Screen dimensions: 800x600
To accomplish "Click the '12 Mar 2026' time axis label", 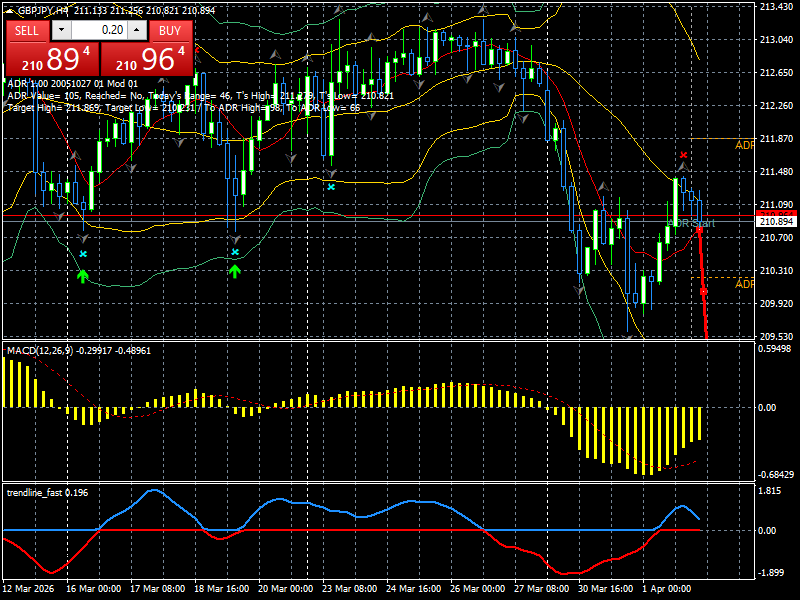I will pos(29,589).
